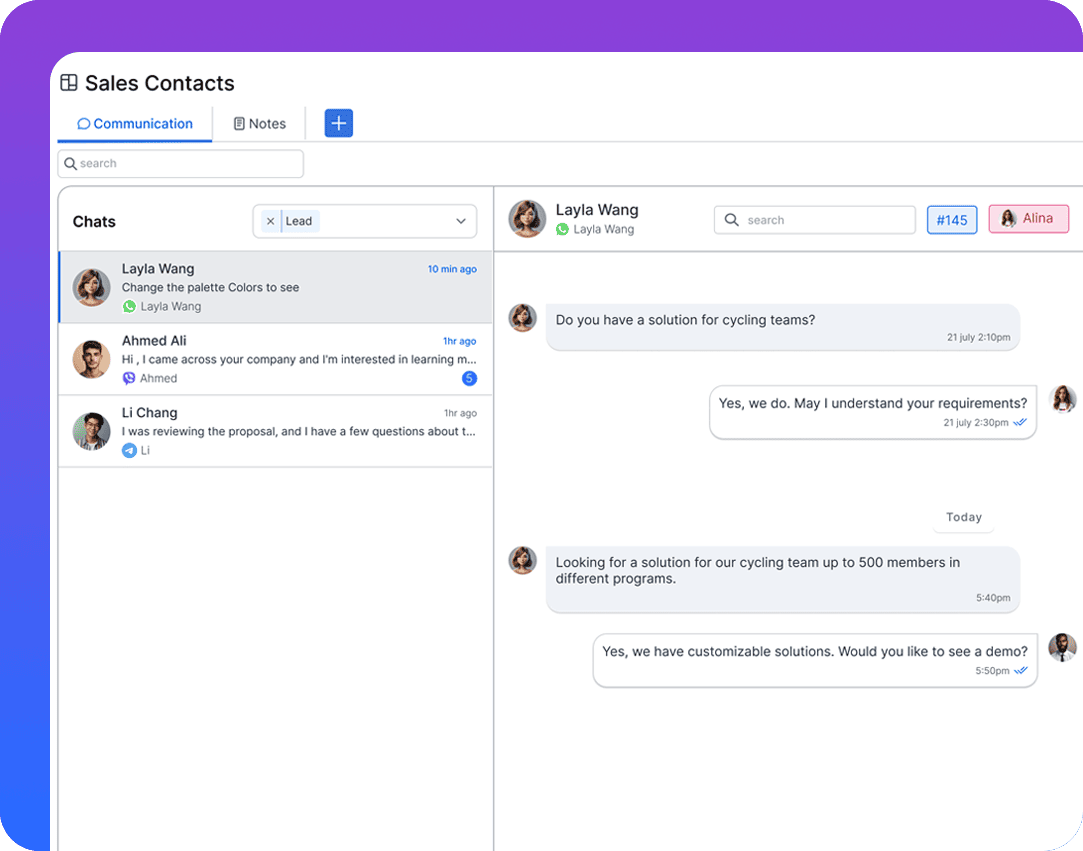Open Li Chang's chat conversation
Image resolution: width=1083 pixels, height=851 pixels.
coord(276,431)
